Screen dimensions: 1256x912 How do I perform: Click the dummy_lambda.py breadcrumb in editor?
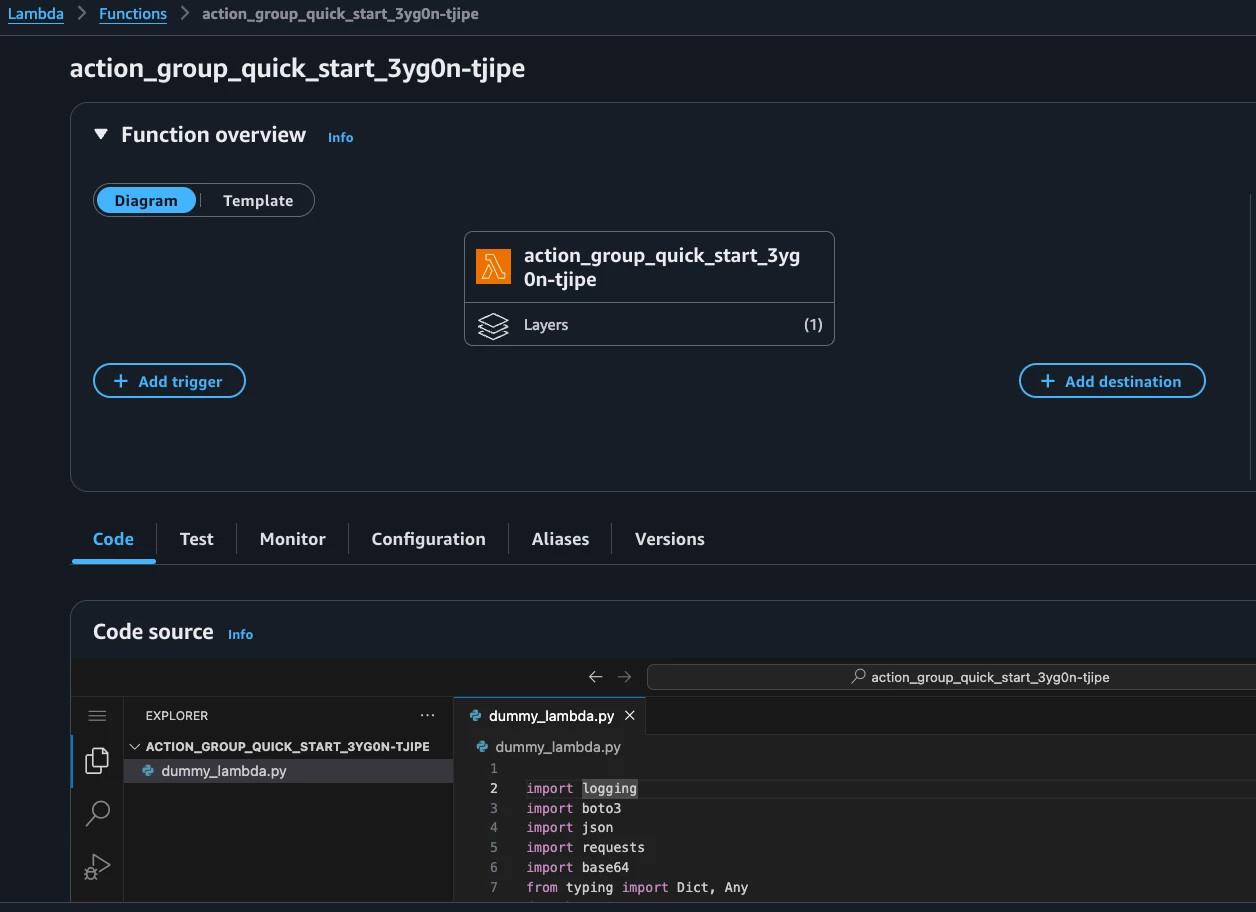pos(557,747)
